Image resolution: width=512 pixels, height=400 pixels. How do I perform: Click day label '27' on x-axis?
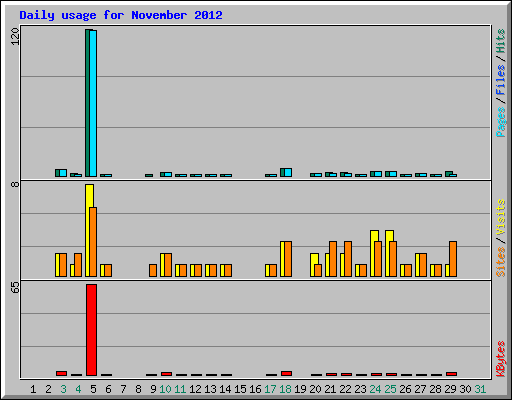pos(420,389)
